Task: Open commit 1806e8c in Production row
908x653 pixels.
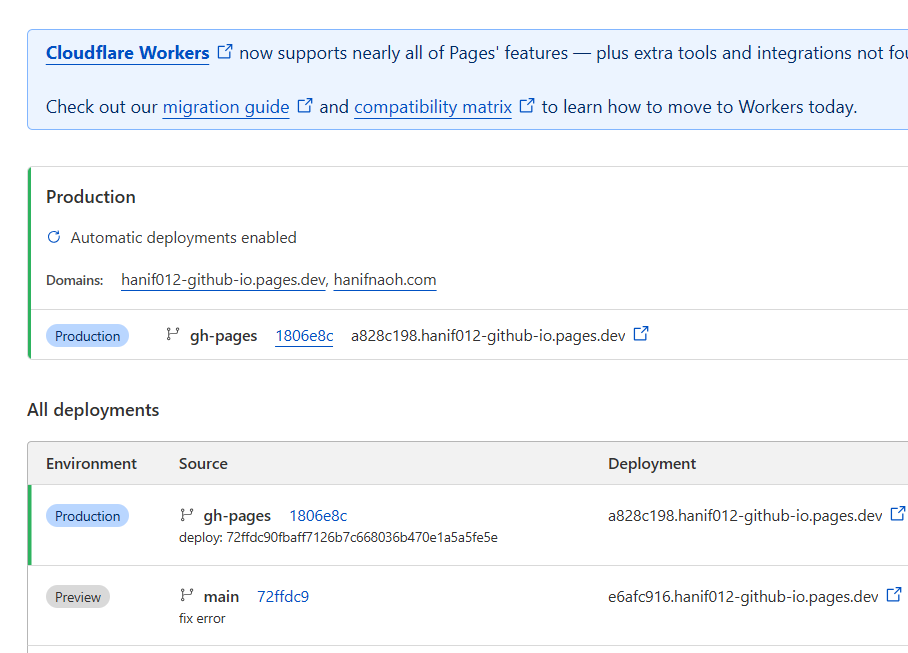Action: [x=304, y=335]
